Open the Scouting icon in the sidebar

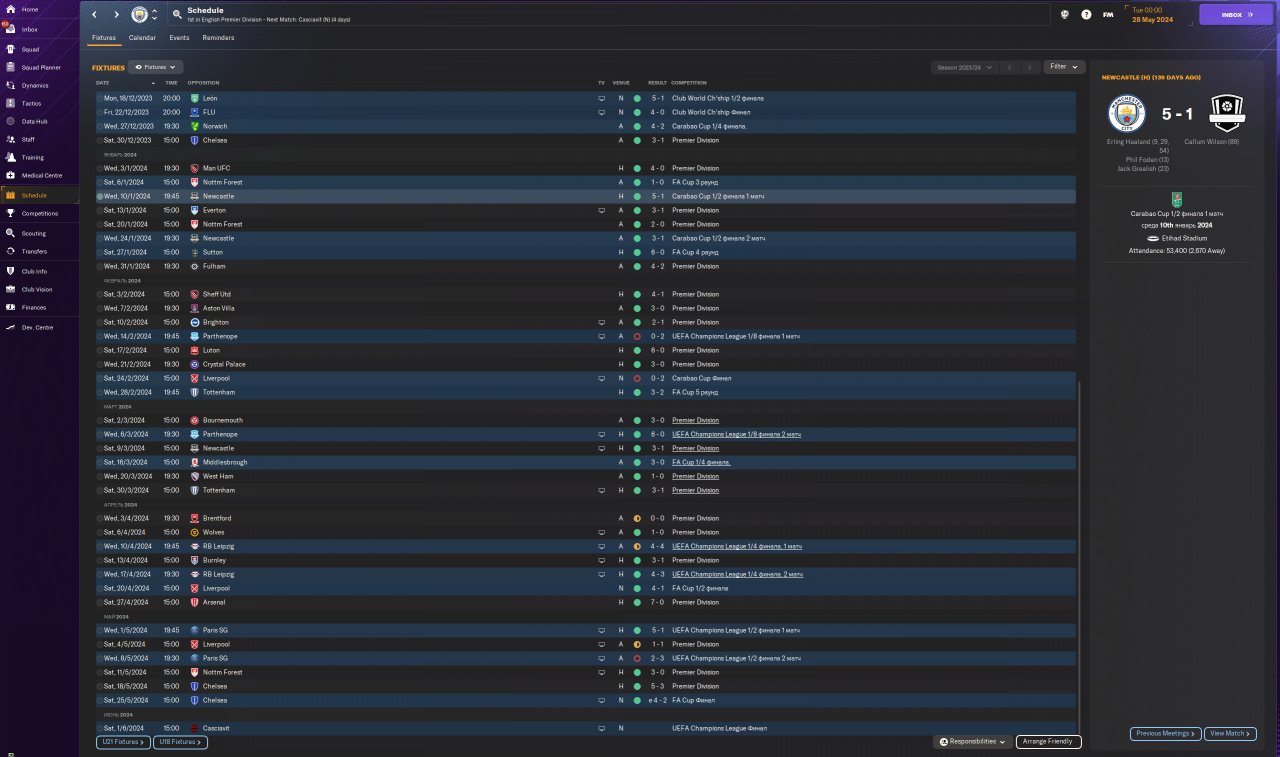11,233
